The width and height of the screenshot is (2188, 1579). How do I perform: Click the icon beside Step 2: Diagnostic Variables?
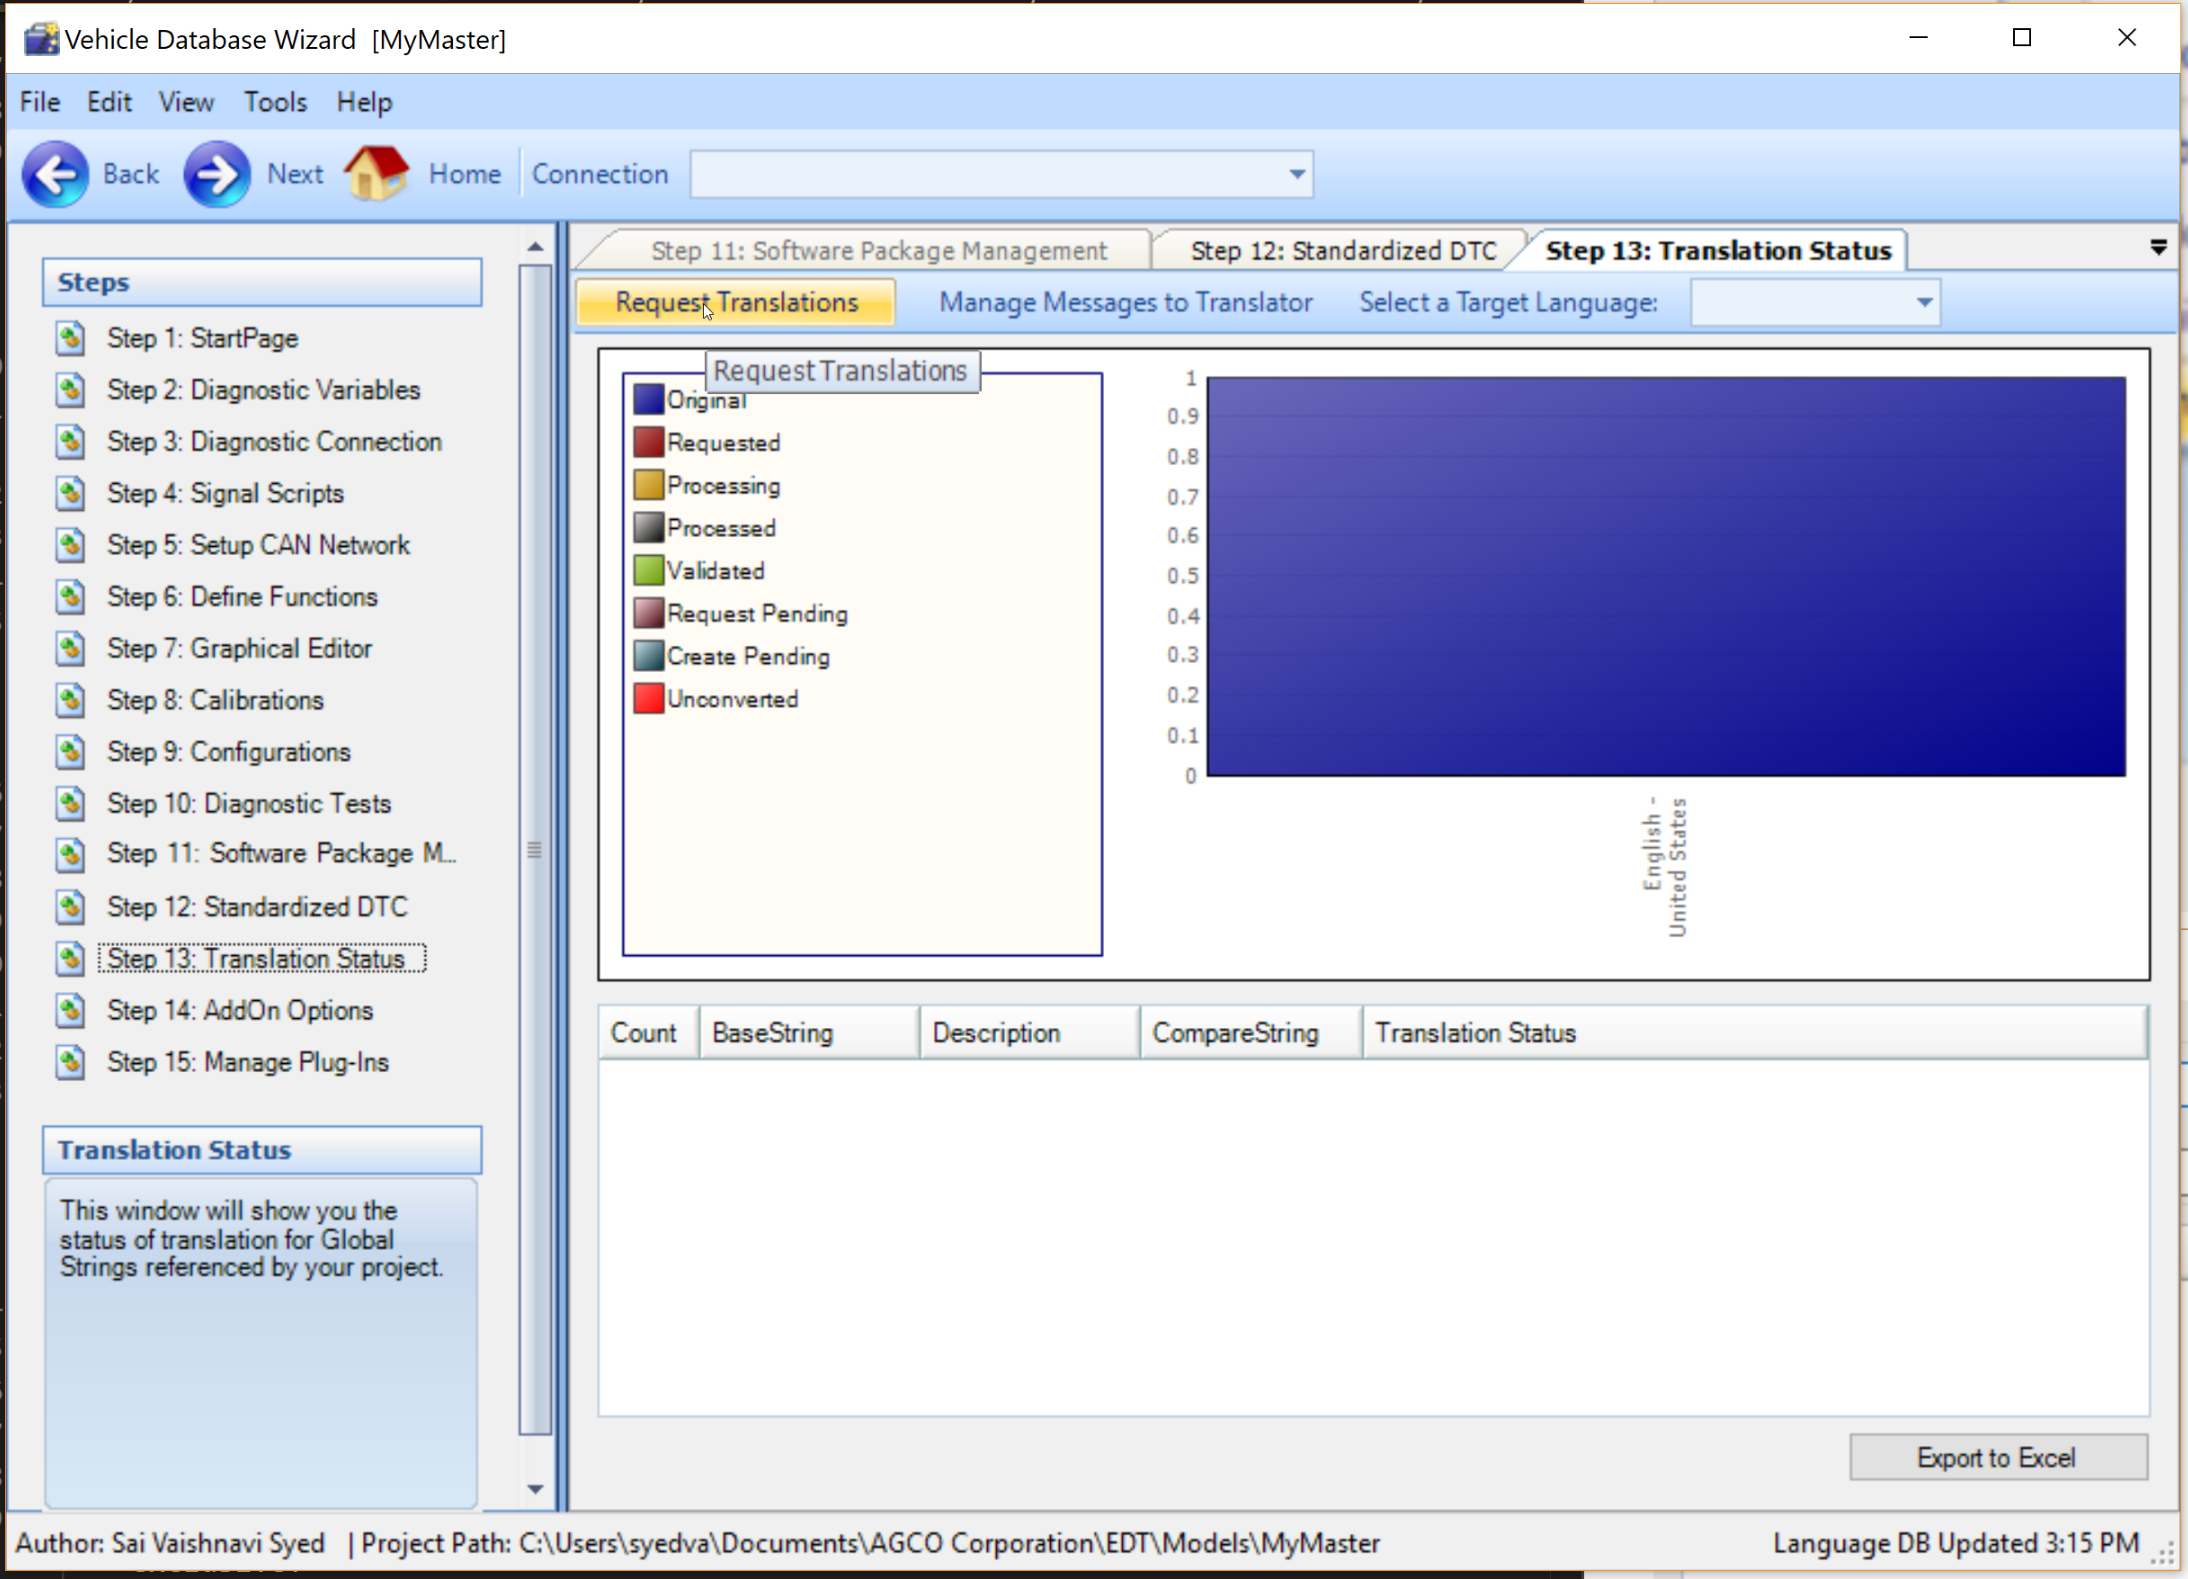pyautogui.click(x=70, y=390)
